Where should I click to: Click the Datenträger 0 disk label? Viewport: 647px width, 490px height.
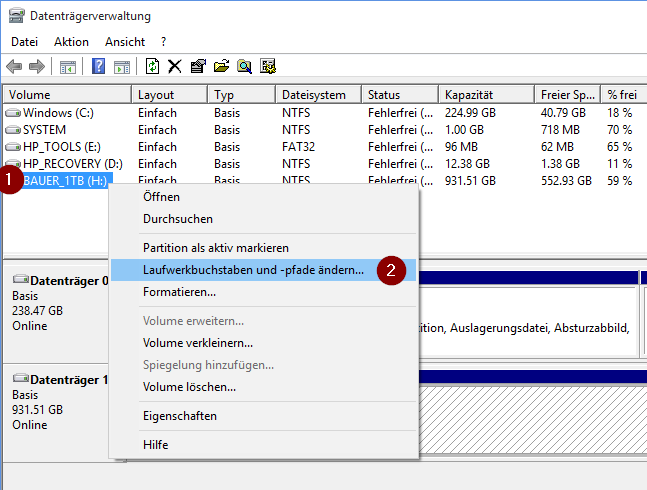[x=69, y=281]
